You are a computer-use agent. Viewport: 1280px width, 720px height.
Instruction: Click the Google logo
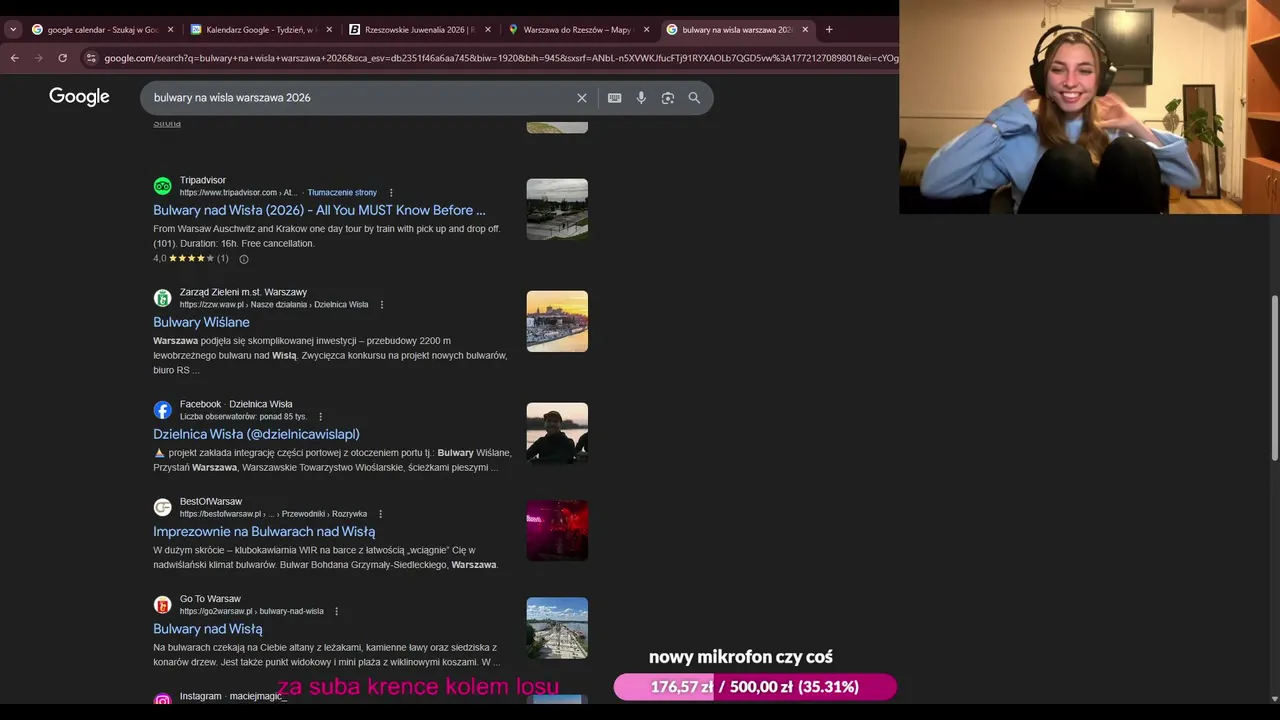click(x=79, y=97)
